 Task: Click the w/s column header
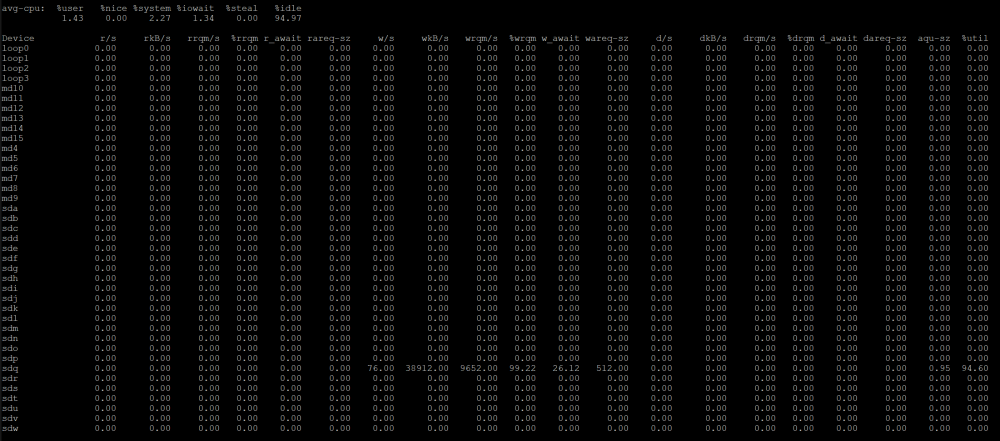point(386,38)
